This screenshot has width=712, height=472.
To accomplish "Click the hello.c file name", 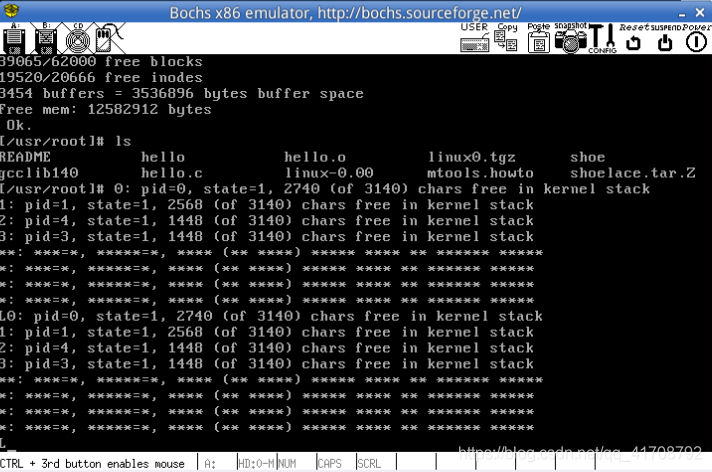I will 172,173.
